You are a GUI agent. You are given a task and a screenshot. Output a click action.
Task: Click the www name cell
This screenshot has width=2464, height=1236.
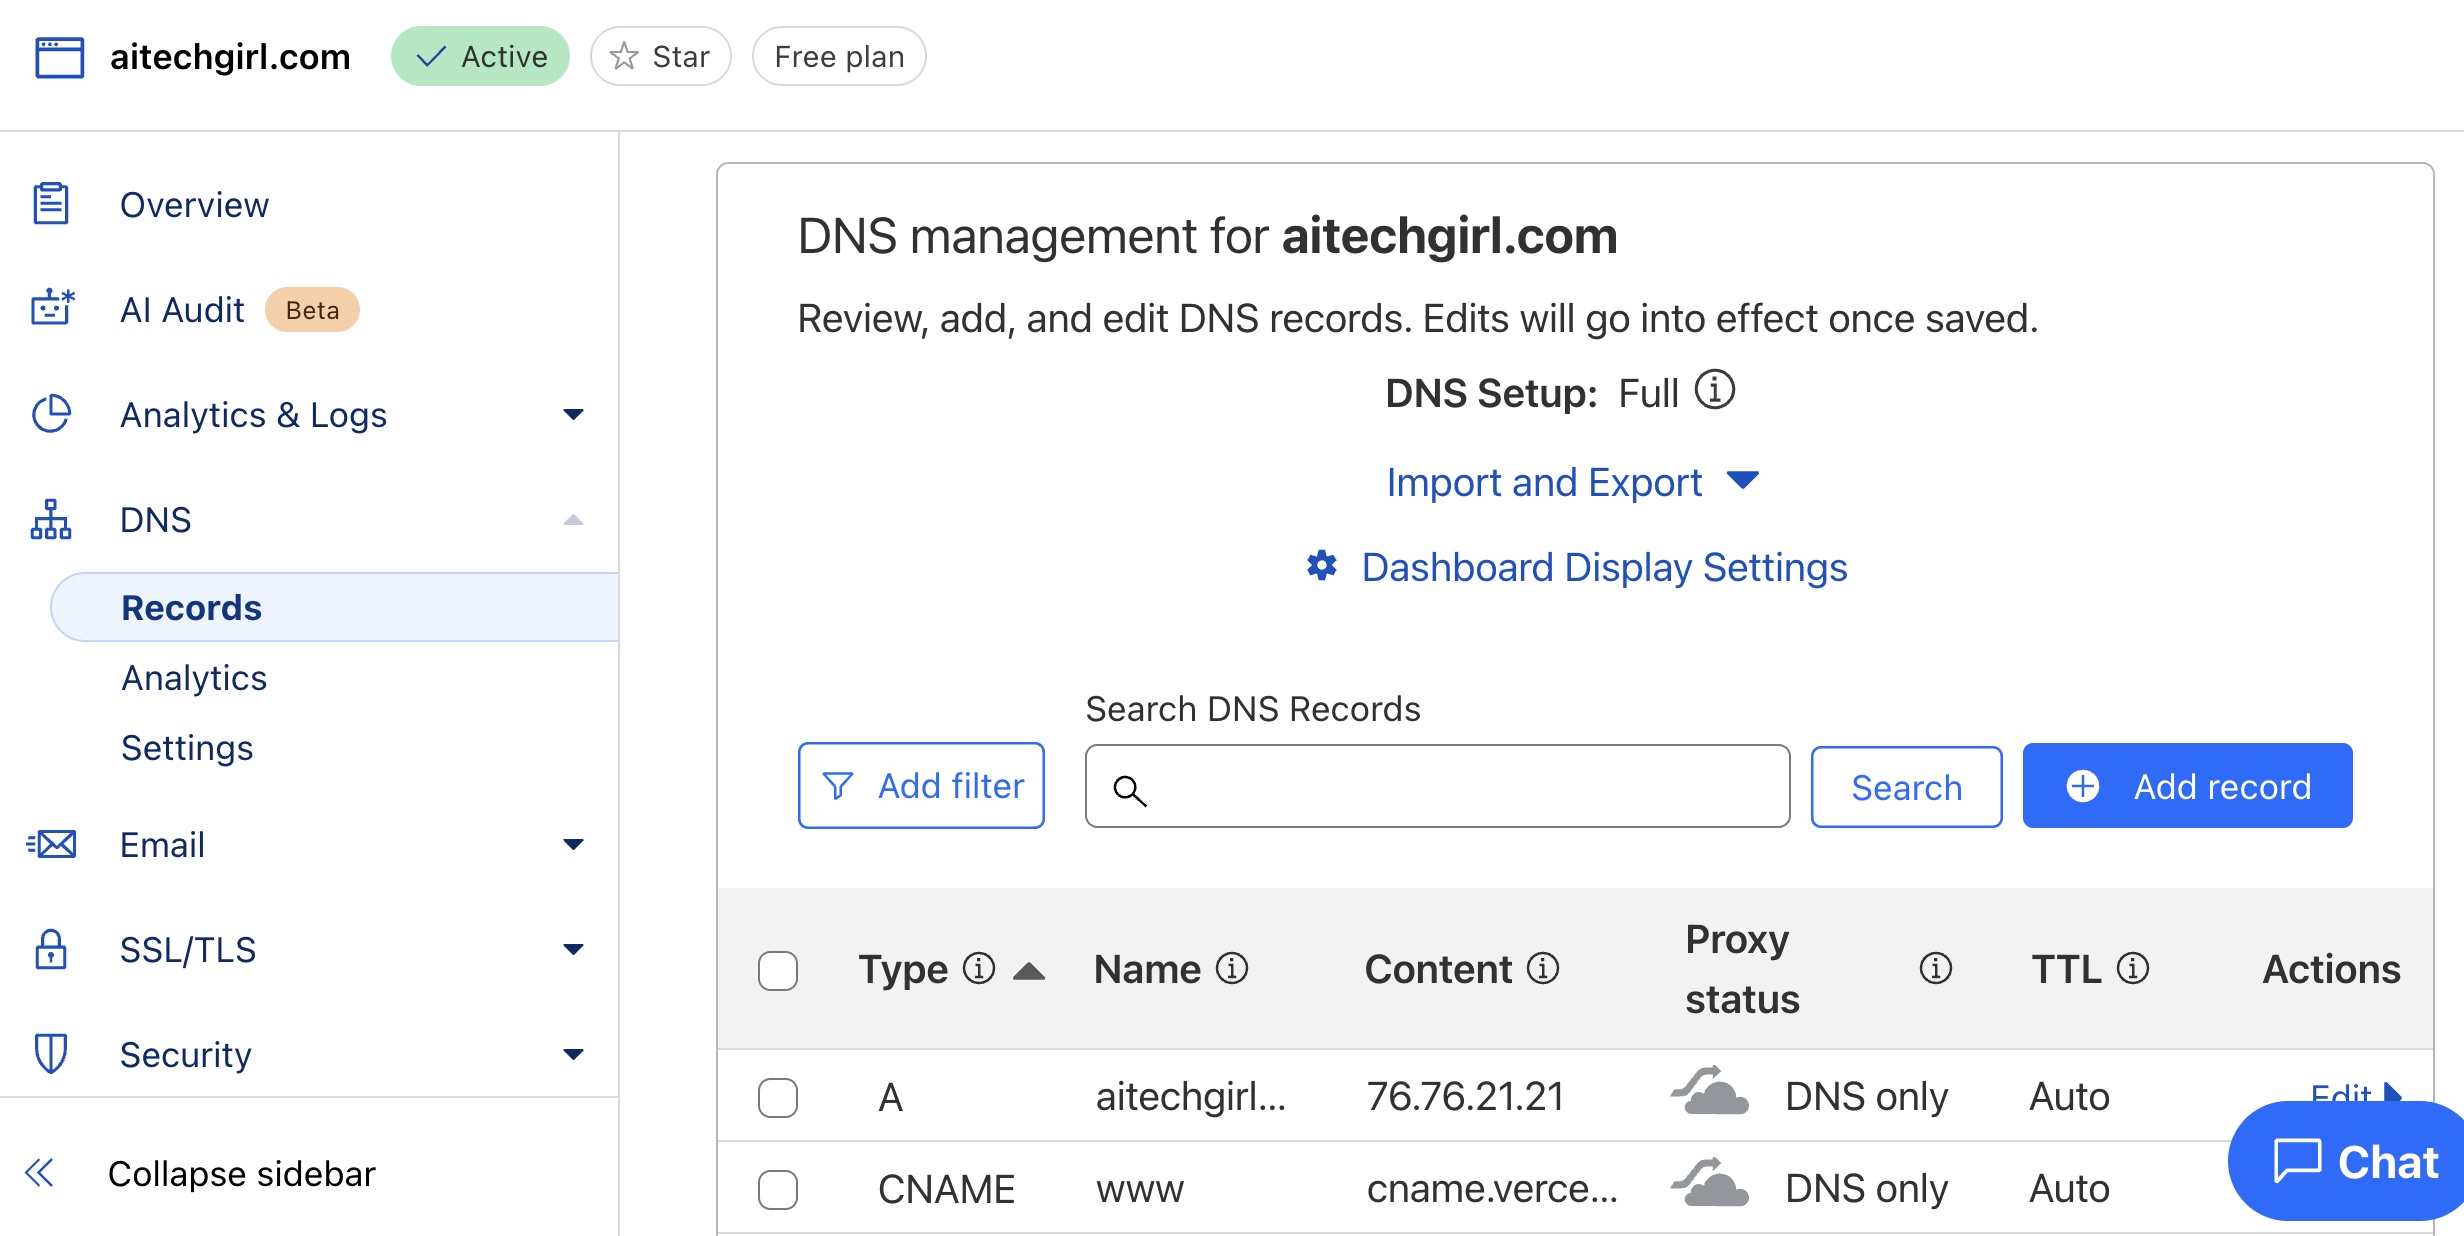(x=1139, y=1189)
